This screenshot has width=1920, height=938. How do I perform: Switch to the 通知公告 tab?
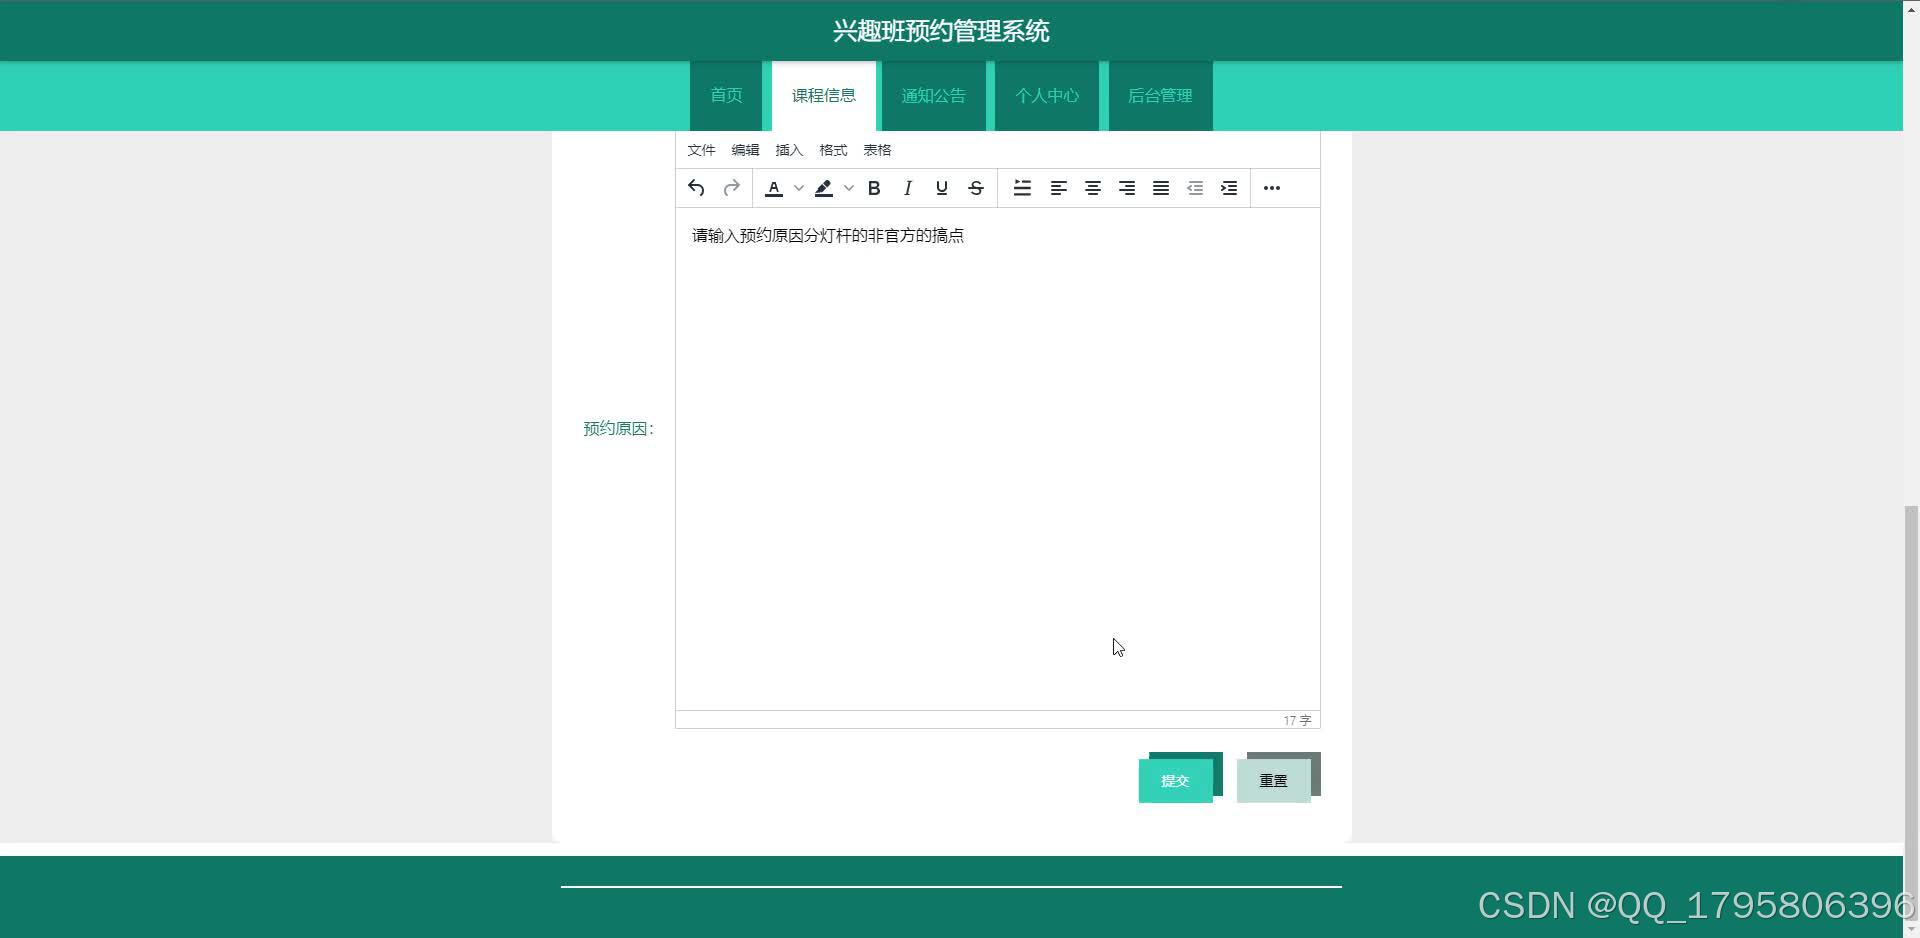[933, 96]
